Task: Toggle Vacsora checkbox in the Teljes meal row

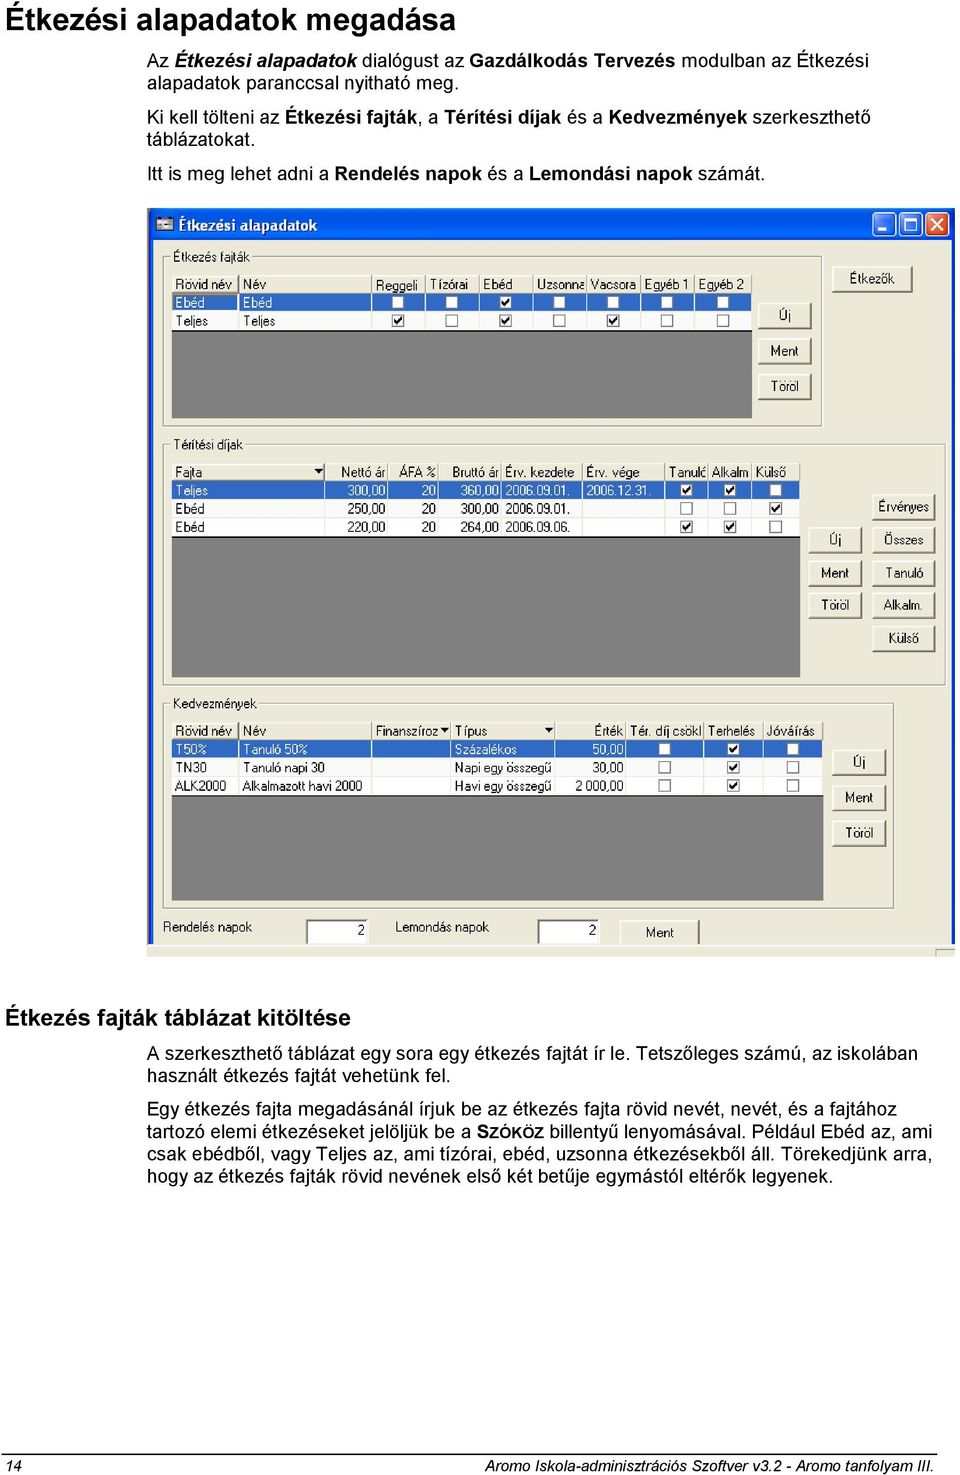Action: click(613, 321)
